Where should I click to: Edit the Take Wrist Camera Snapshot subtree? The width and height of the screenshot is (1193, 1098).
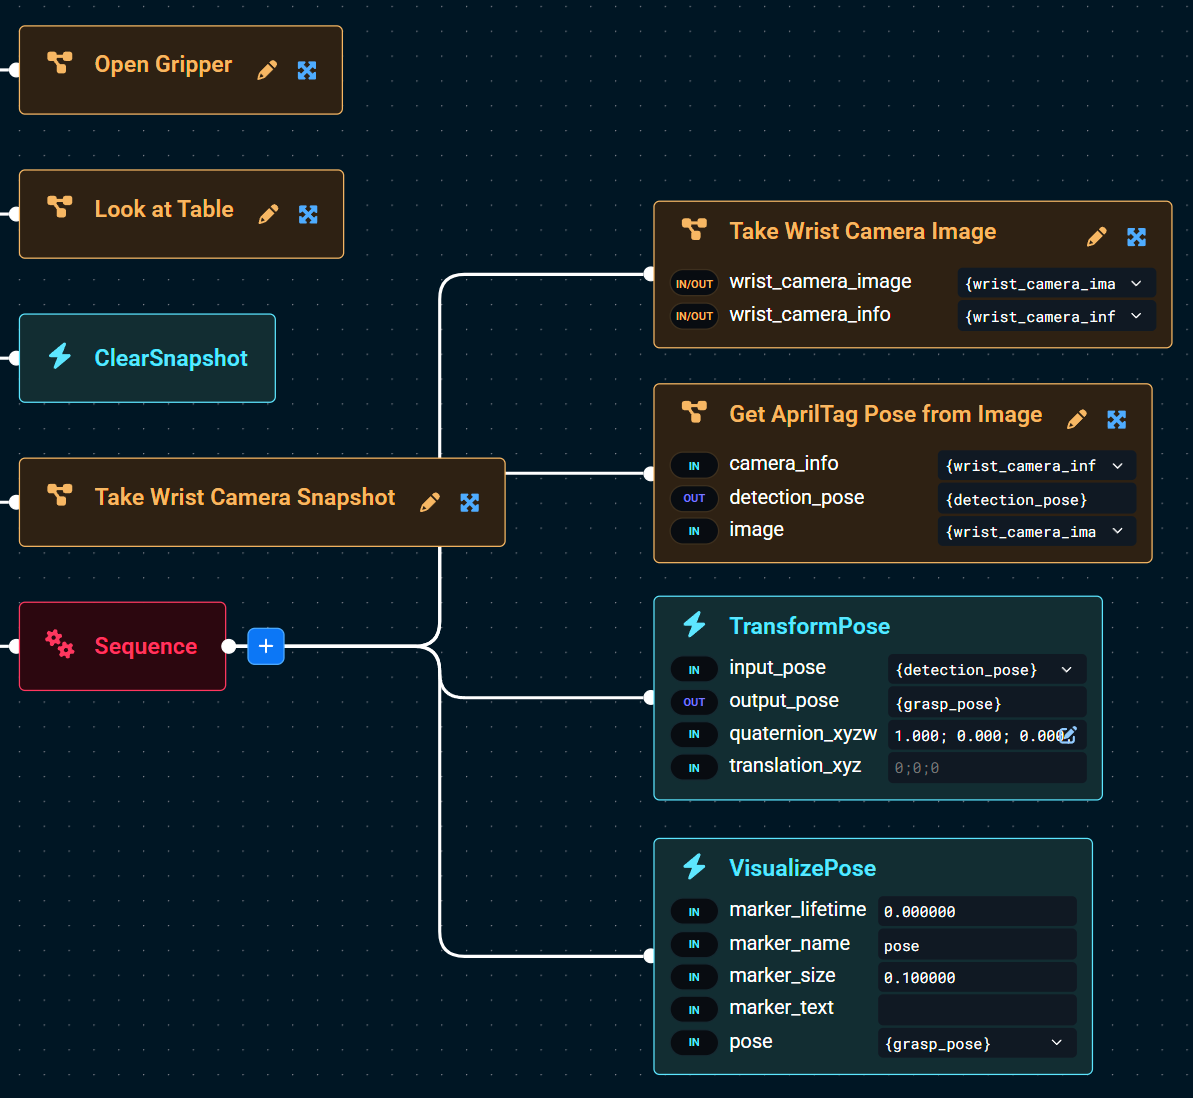pos(430,501)
